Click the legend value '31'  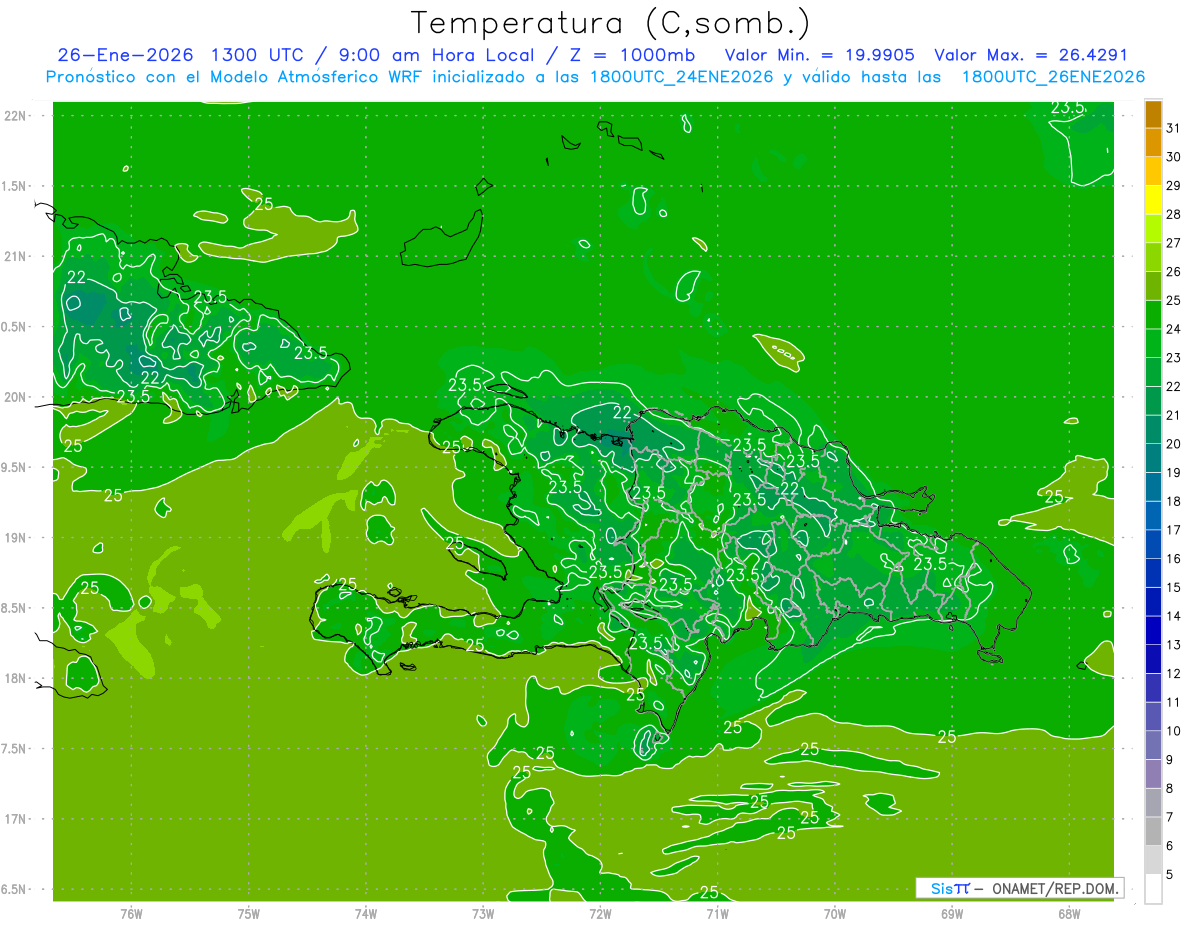coord(1174,128)
